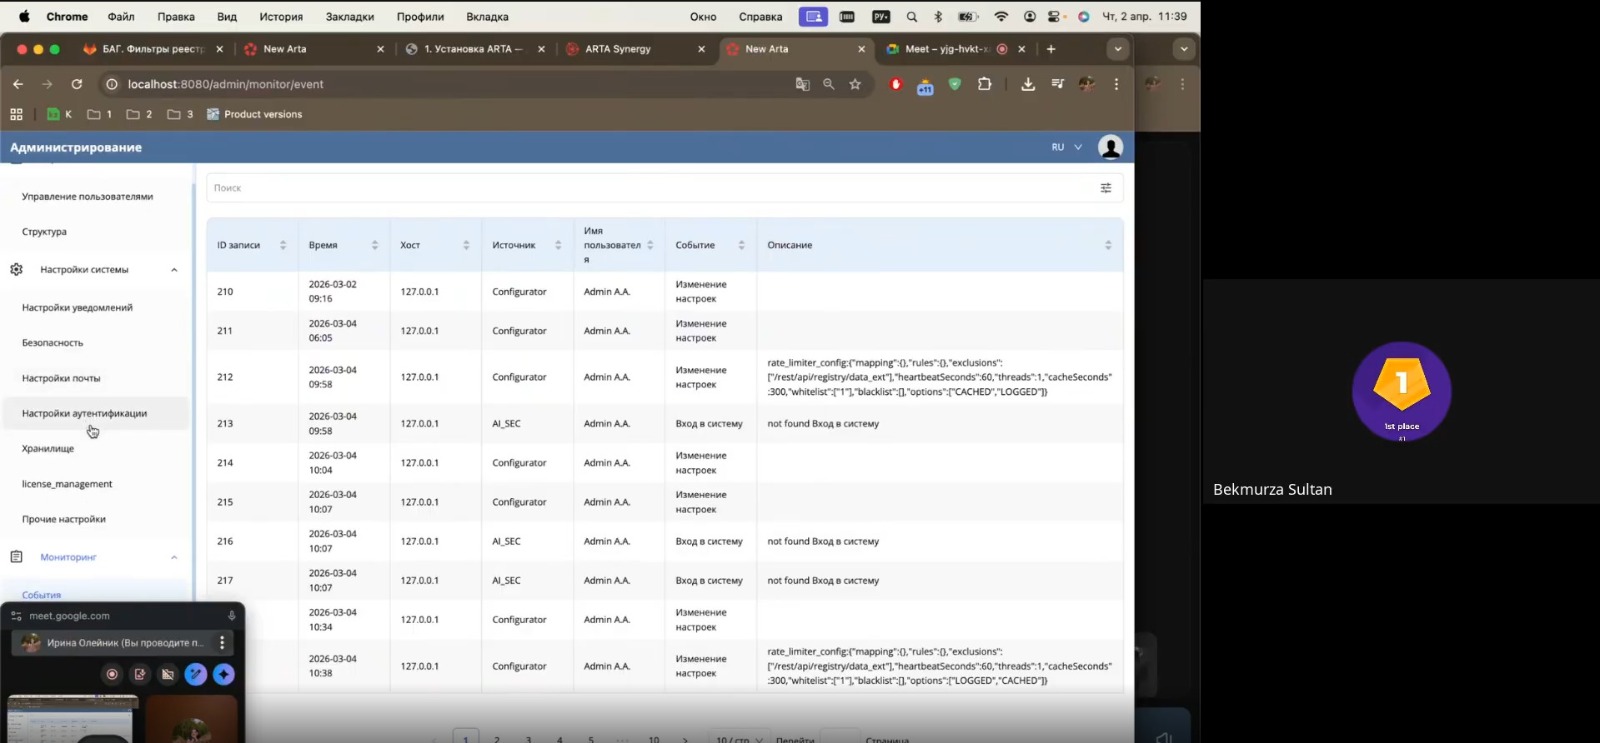Reload the page with the refresh icon
This screenshot has height=743, width=1600.
[77, 84]
